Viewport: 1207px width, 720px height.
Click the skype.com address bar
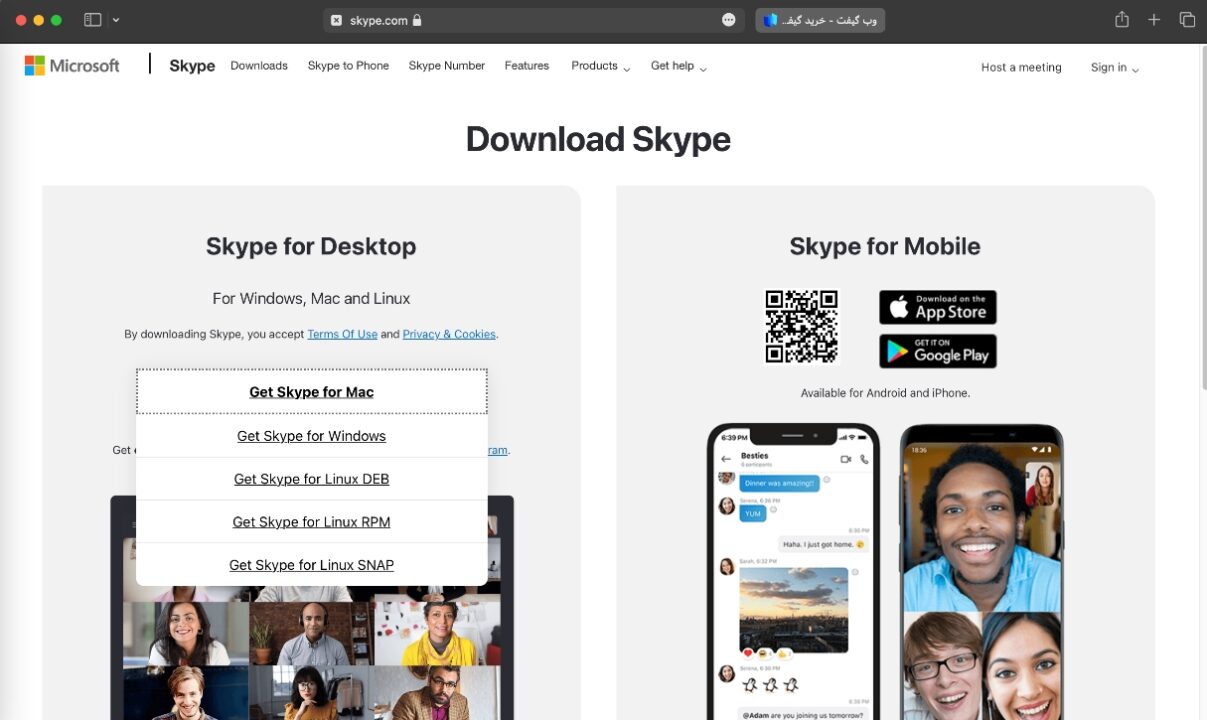click(x=533, y=20)
